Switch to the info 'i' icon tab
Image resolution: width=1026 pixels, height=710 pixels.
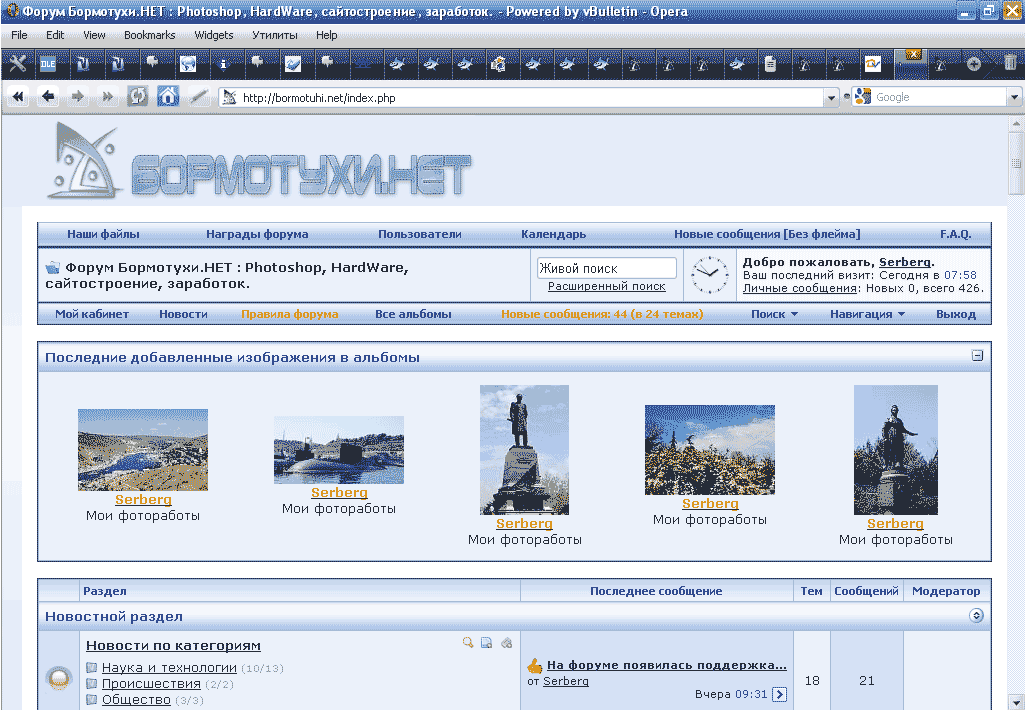[223, 63]
